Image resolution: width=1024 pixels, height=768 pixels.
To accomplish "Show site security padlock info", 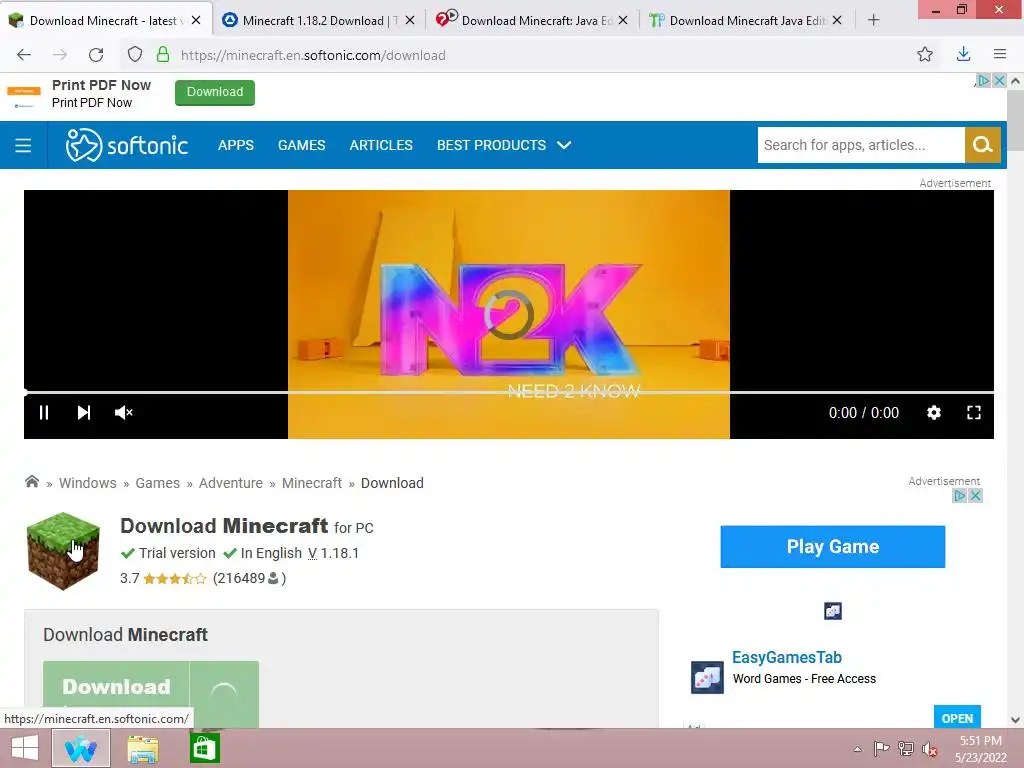I will [163, 55].
